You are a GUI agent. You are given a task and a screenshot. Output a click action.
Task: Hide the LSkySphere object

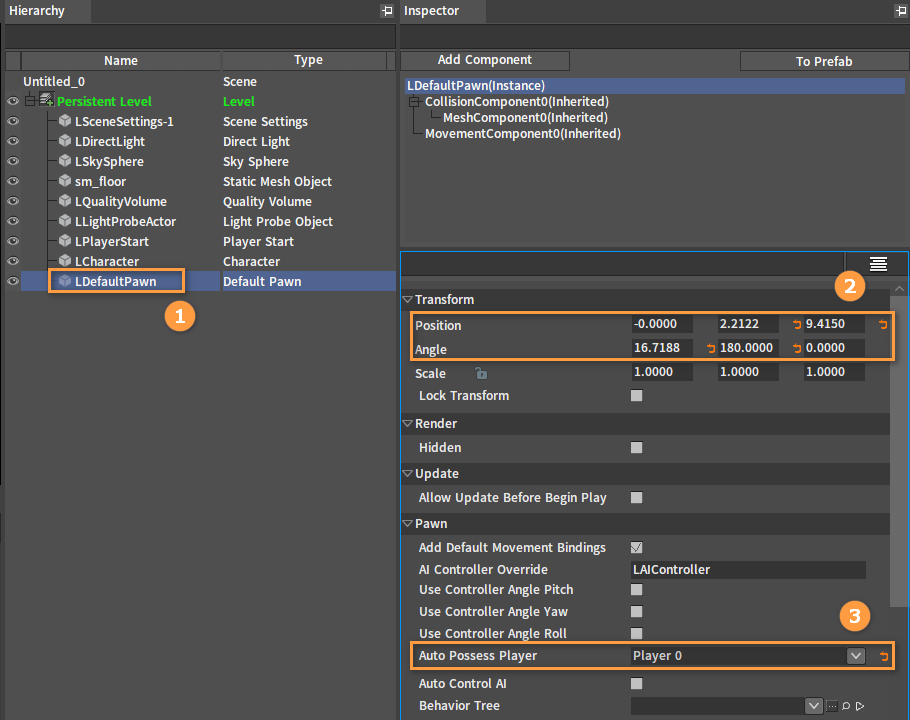13,161
